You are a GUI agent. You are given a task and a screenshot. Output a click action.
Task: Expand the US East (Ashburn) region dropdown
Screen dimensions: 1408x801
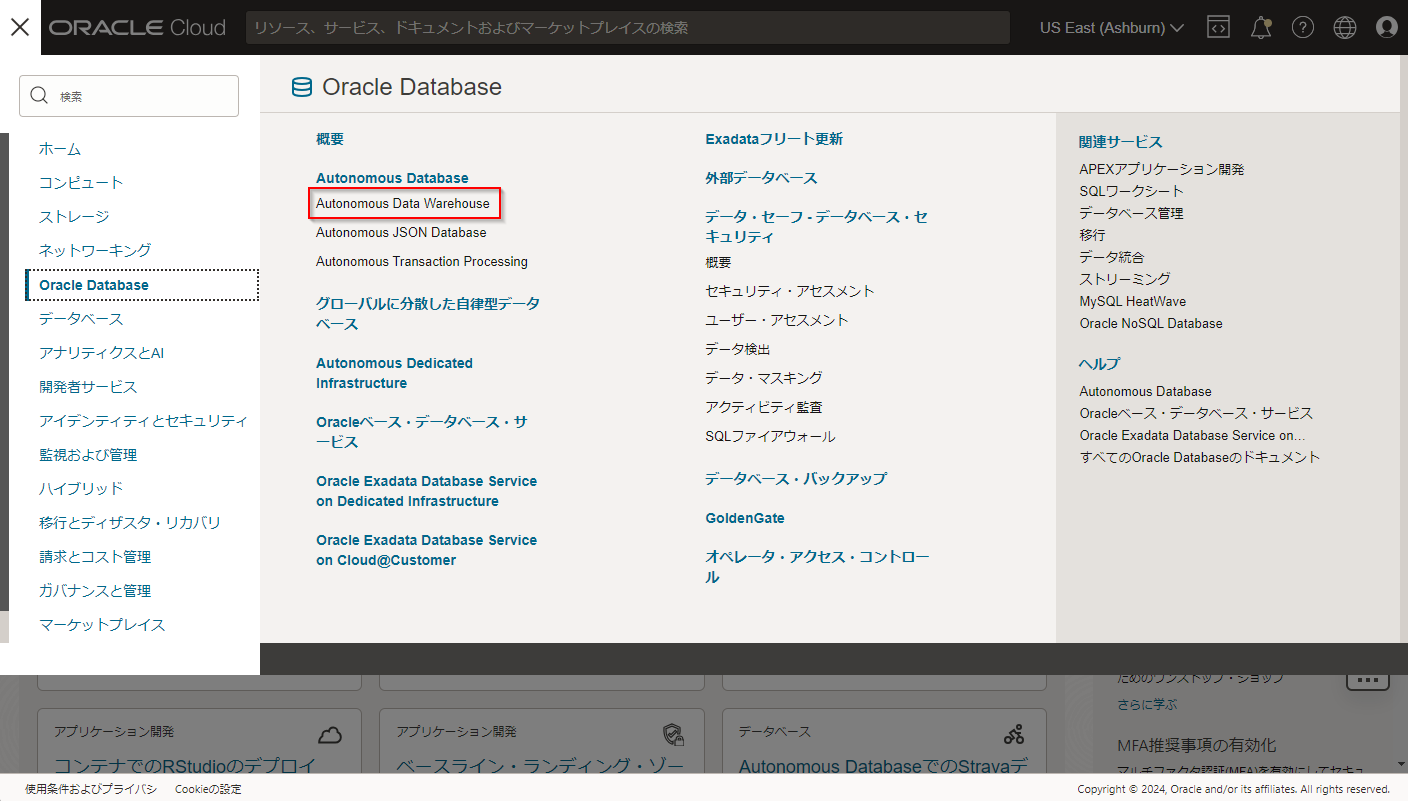[x=1111, y=27]
